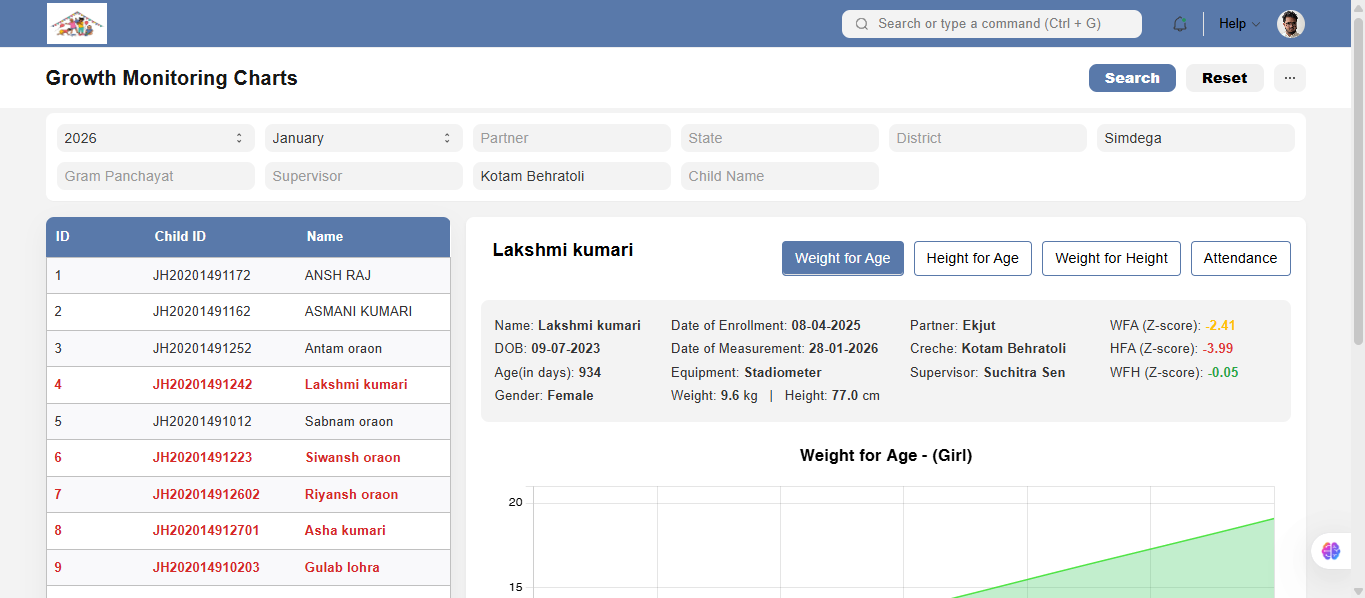Click the Partner filter field

(x=572, y=138)
